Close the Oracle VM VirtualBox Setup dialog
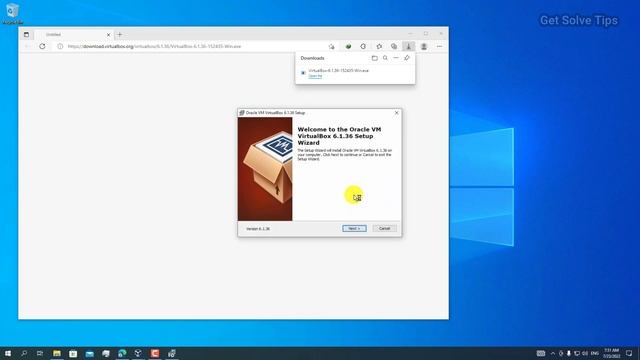The image size is (640, 360). (x=396, y=113)
